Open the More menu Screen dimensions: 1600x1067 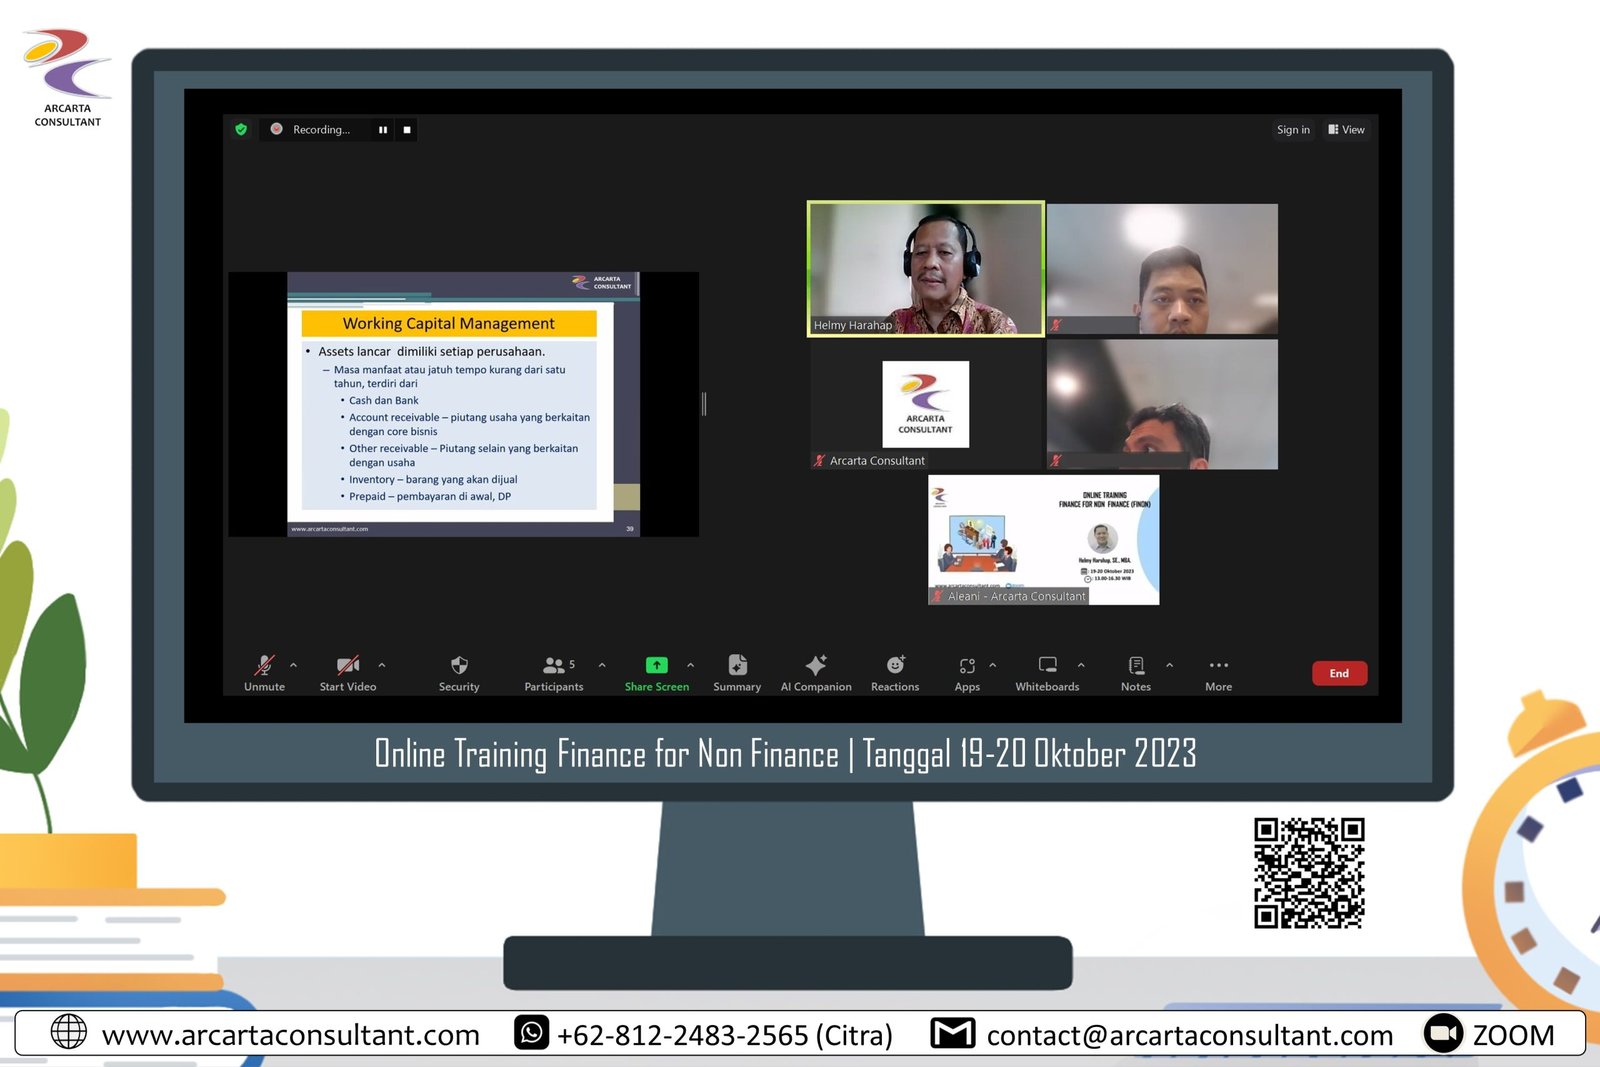(x=1218, y=667)
